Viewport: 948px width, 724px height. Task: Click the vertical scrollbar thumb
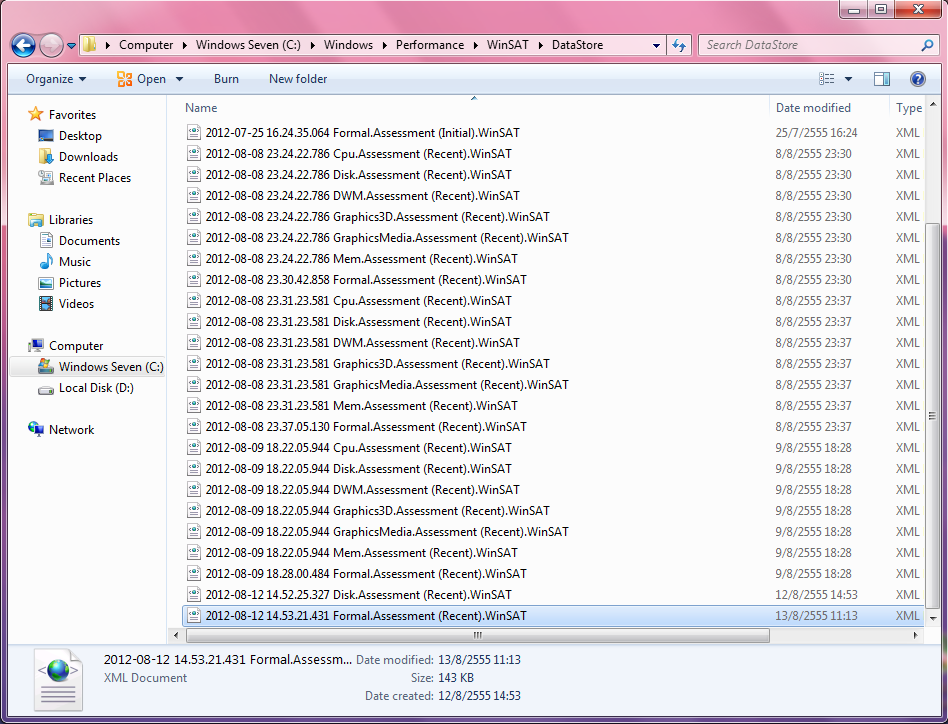[x=932, y=416]
